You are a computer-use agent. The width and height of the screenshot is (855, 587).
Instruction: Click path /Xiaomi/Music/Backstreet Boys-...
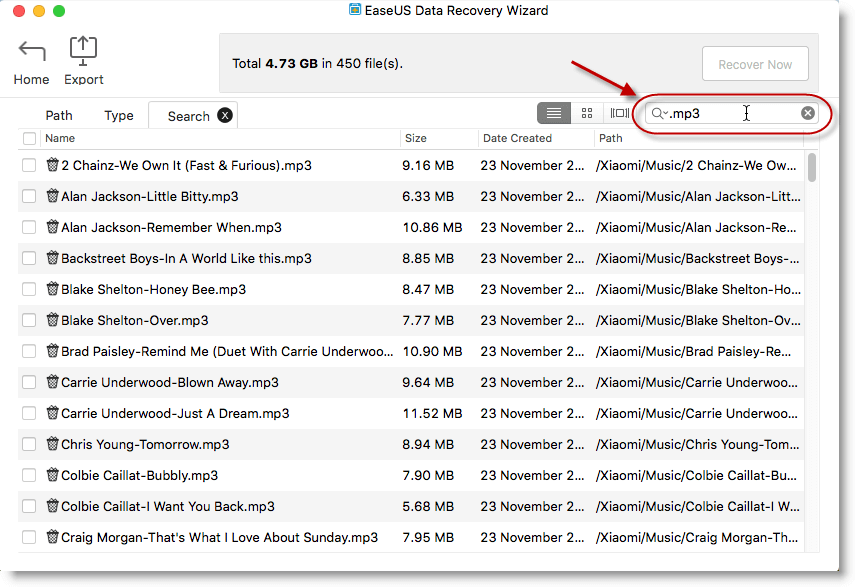(697, 258)
